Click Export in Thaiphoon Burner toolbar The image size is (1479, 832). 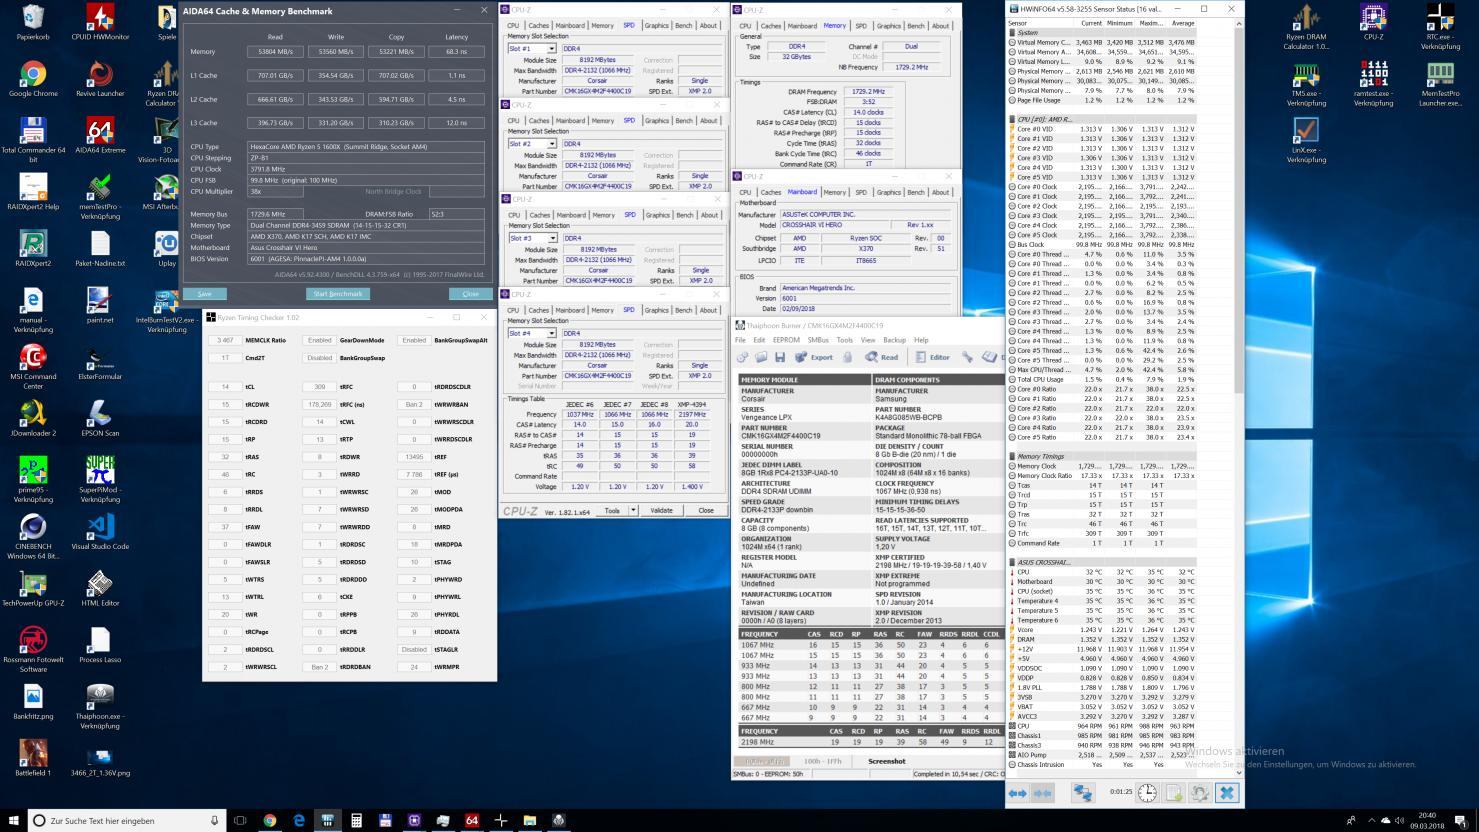point(813,357)
